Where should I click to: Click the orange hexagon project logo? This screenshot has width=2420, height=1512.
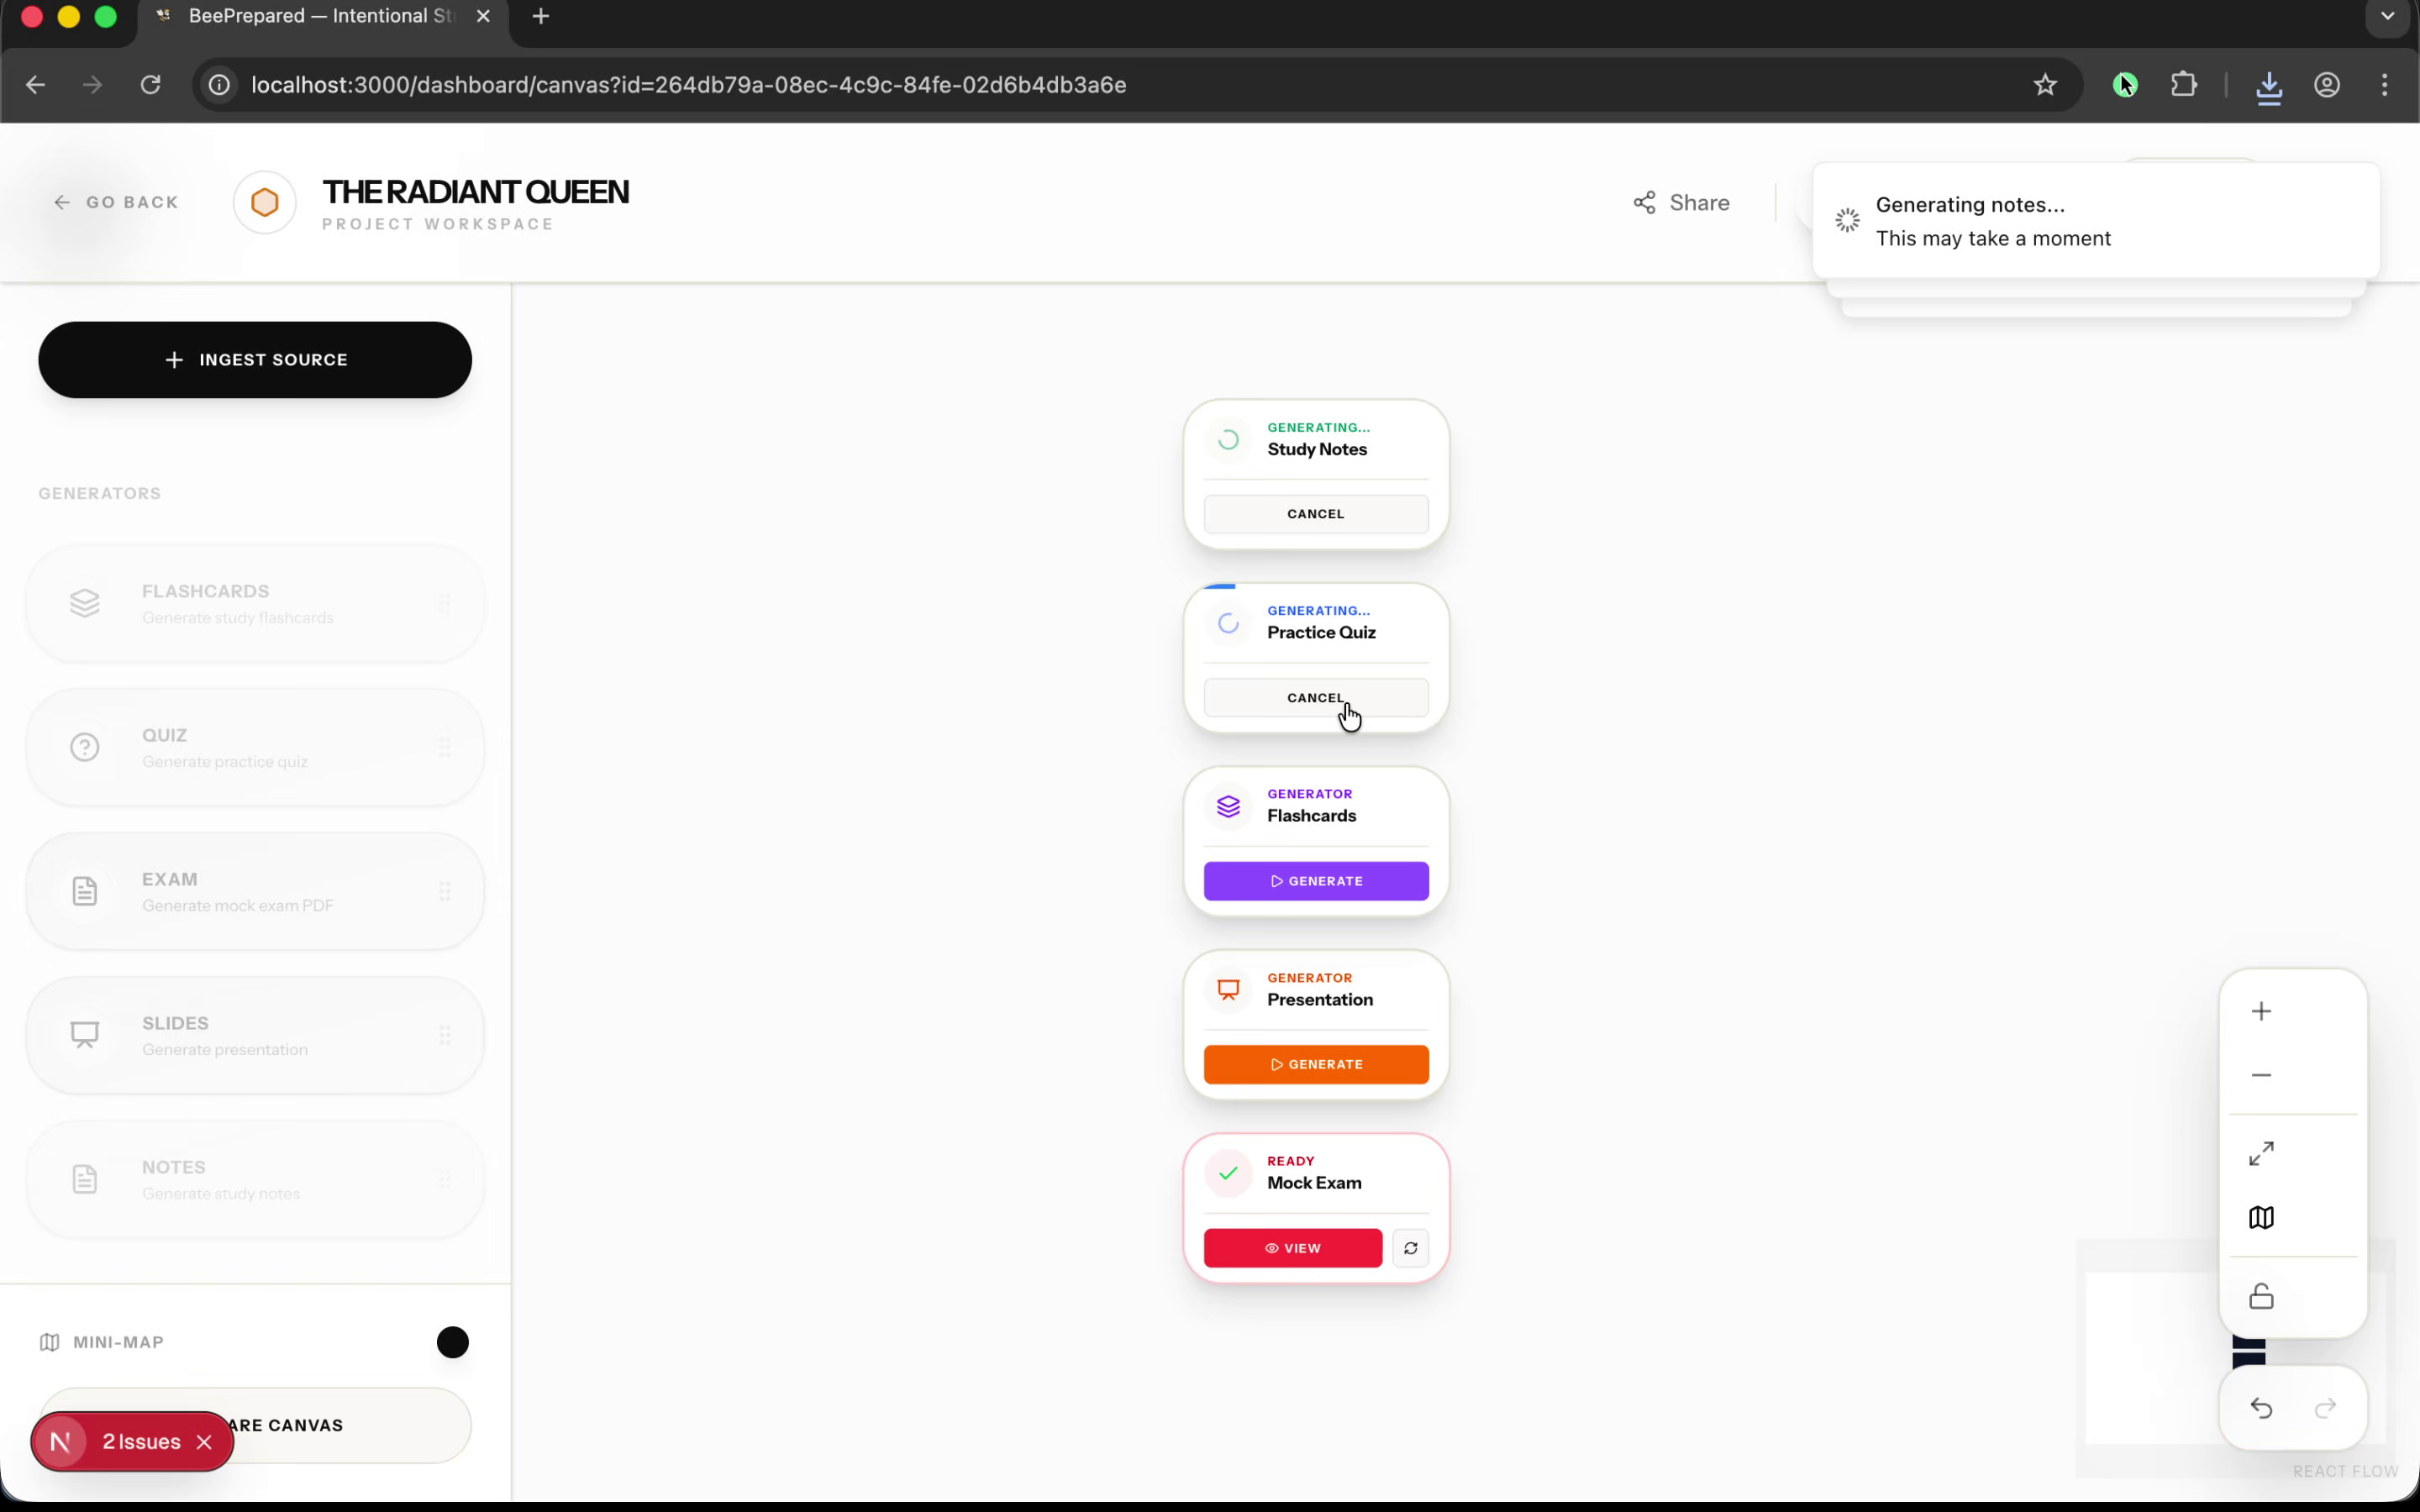point(265,203)
